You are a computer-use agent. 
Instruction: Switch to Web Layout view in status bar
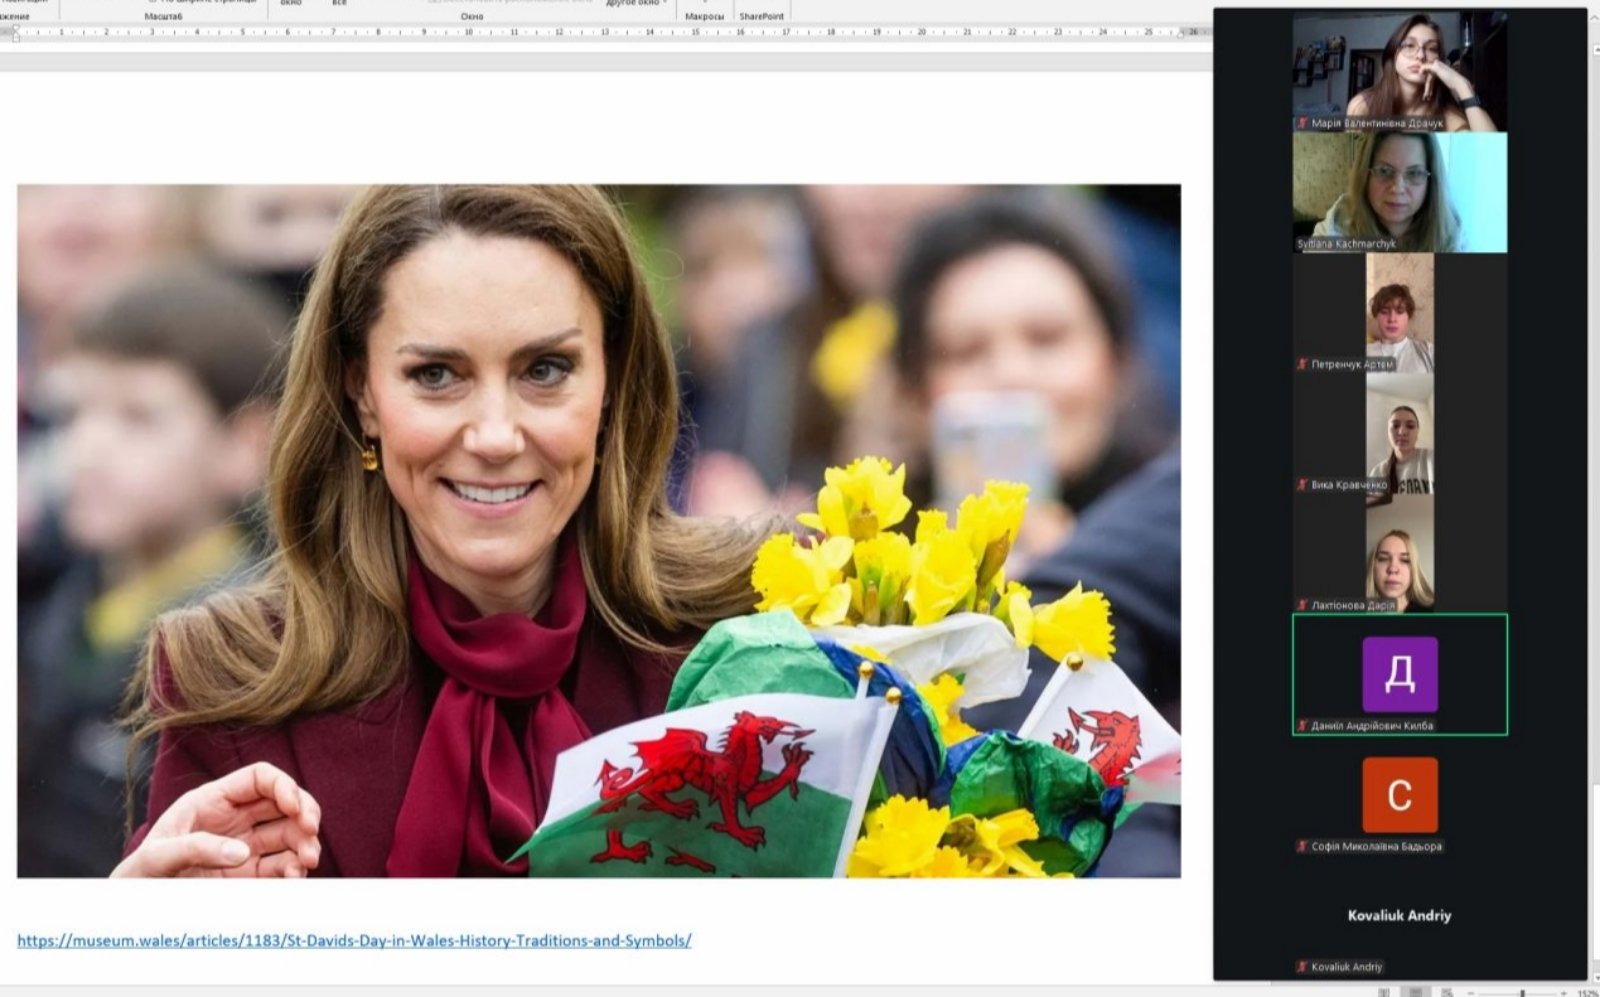(1446, 992)
